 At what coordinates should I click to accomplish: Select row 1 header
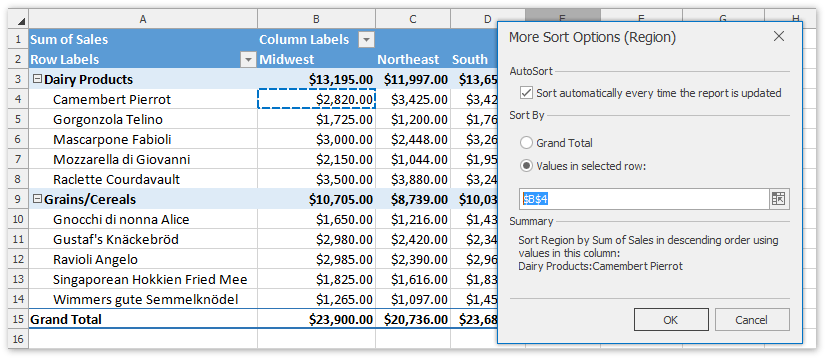pos(18,40)
